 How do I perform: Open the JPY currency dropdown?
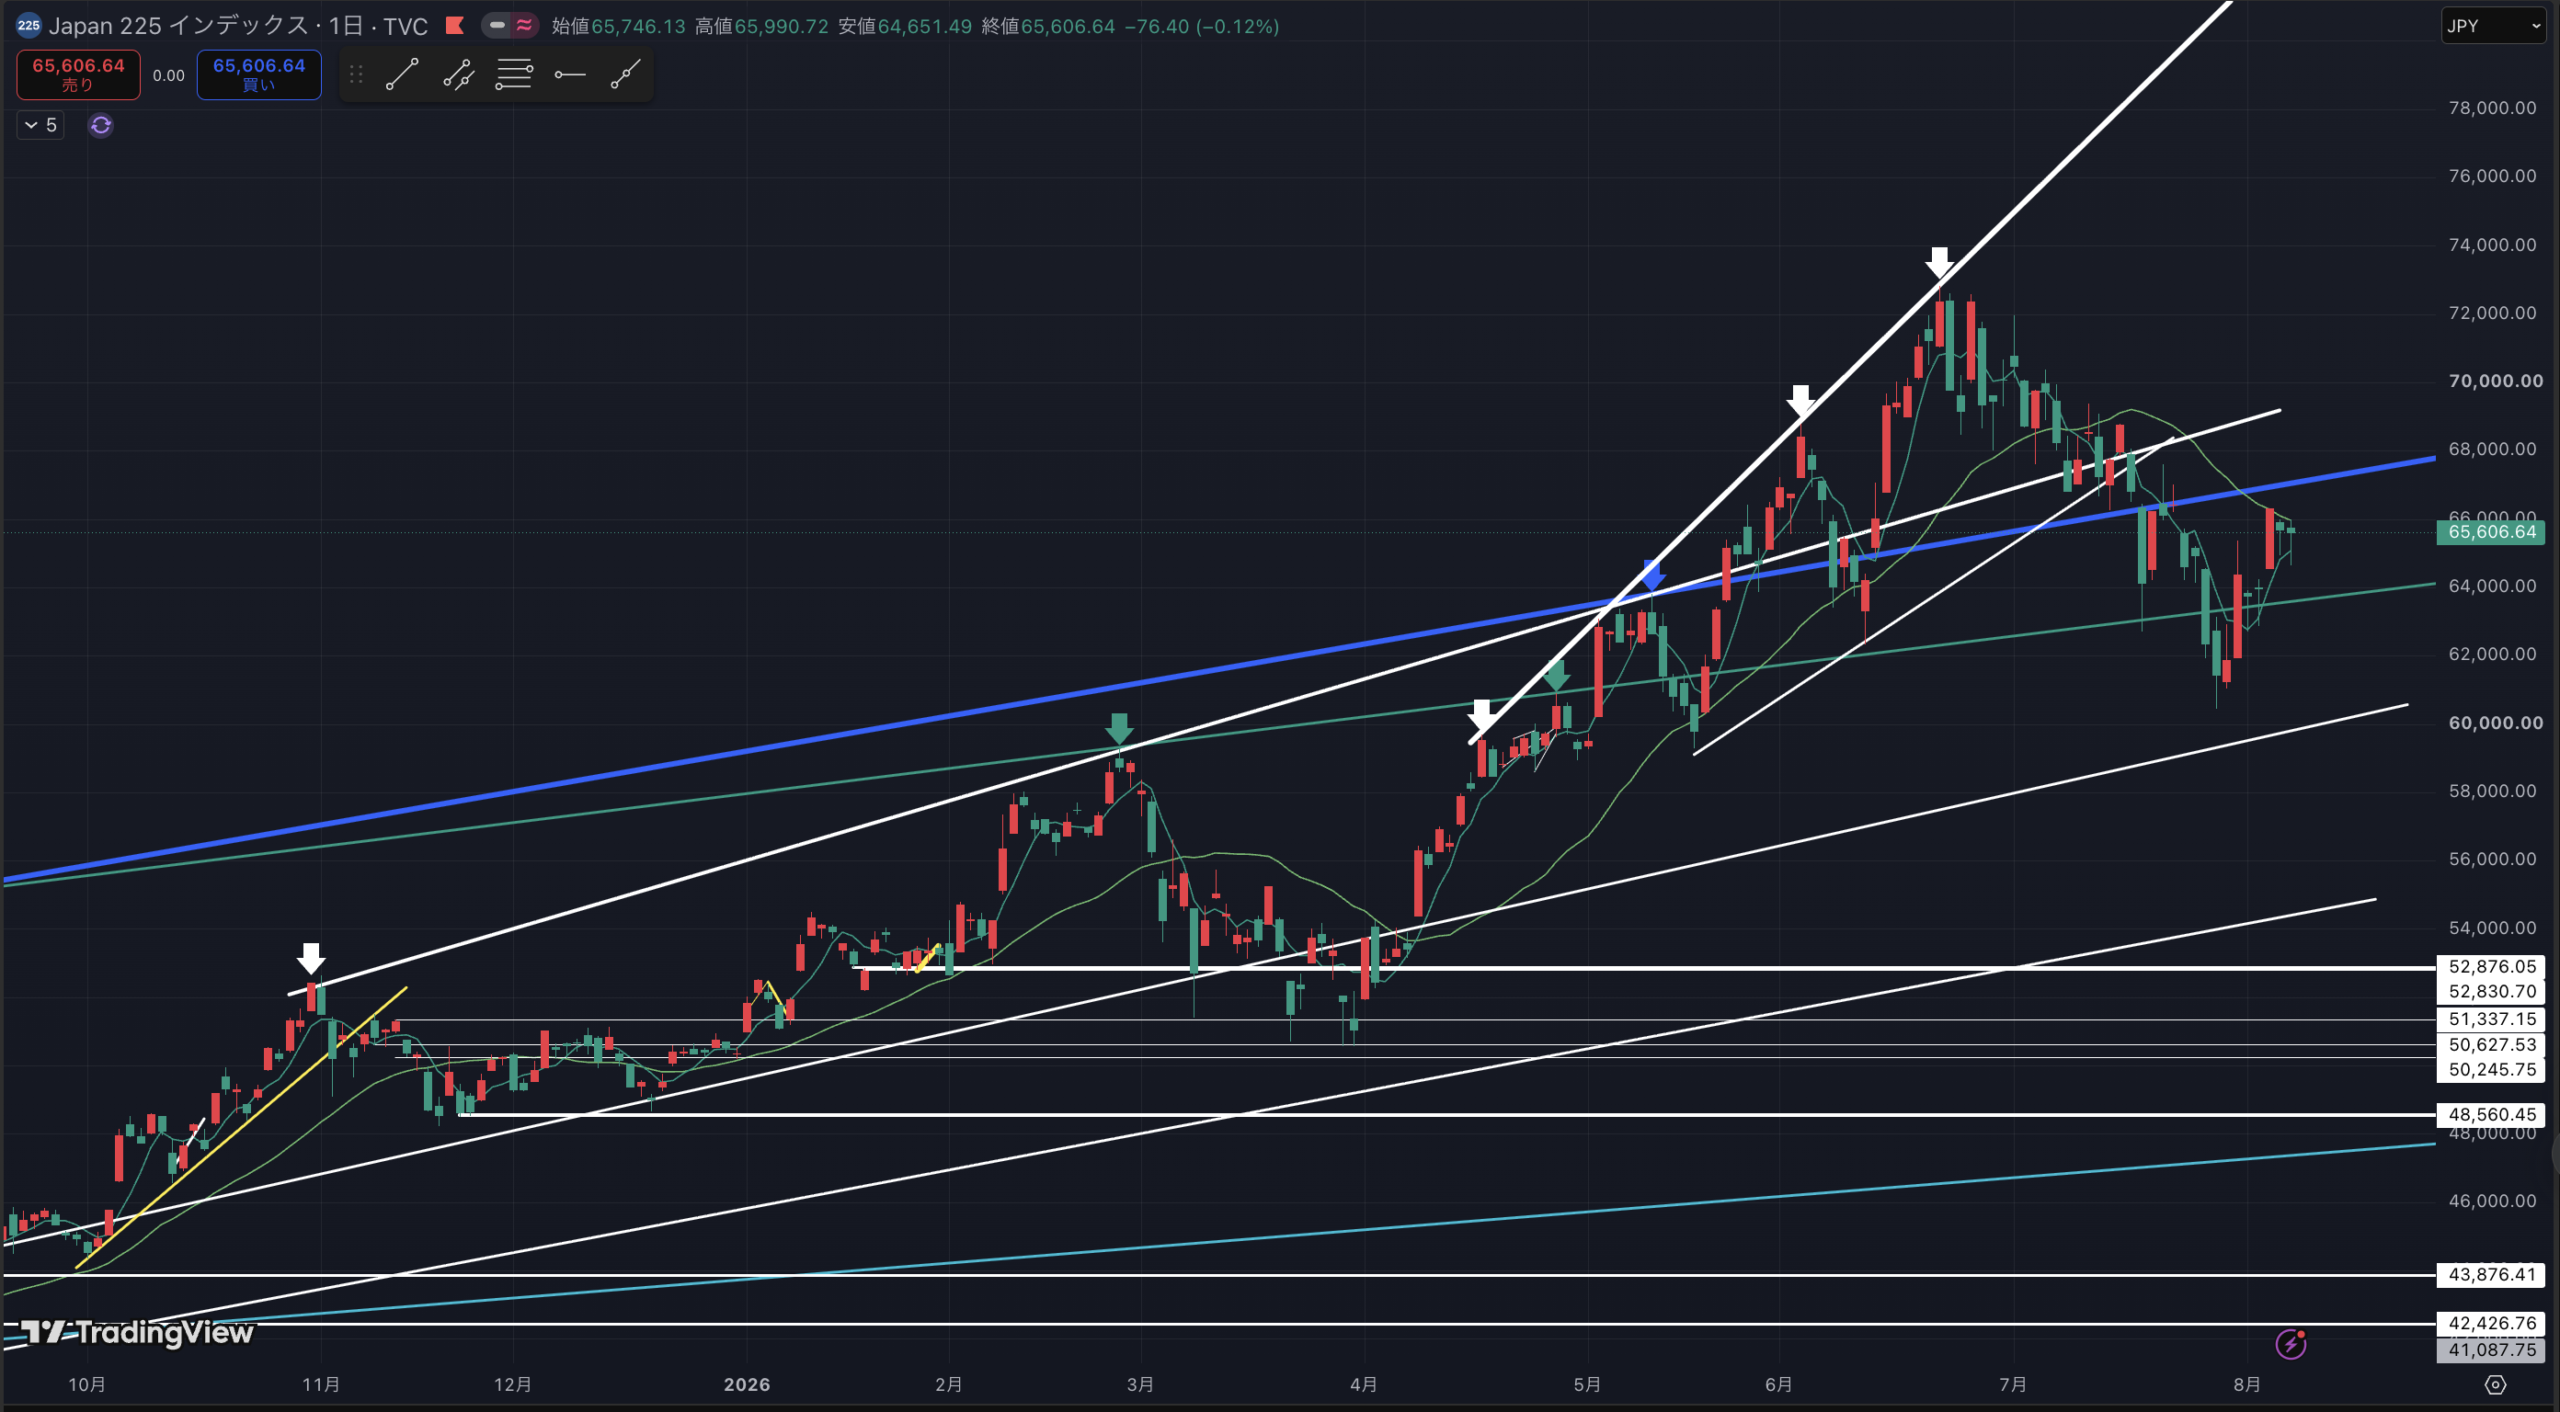pos(2494,26)
